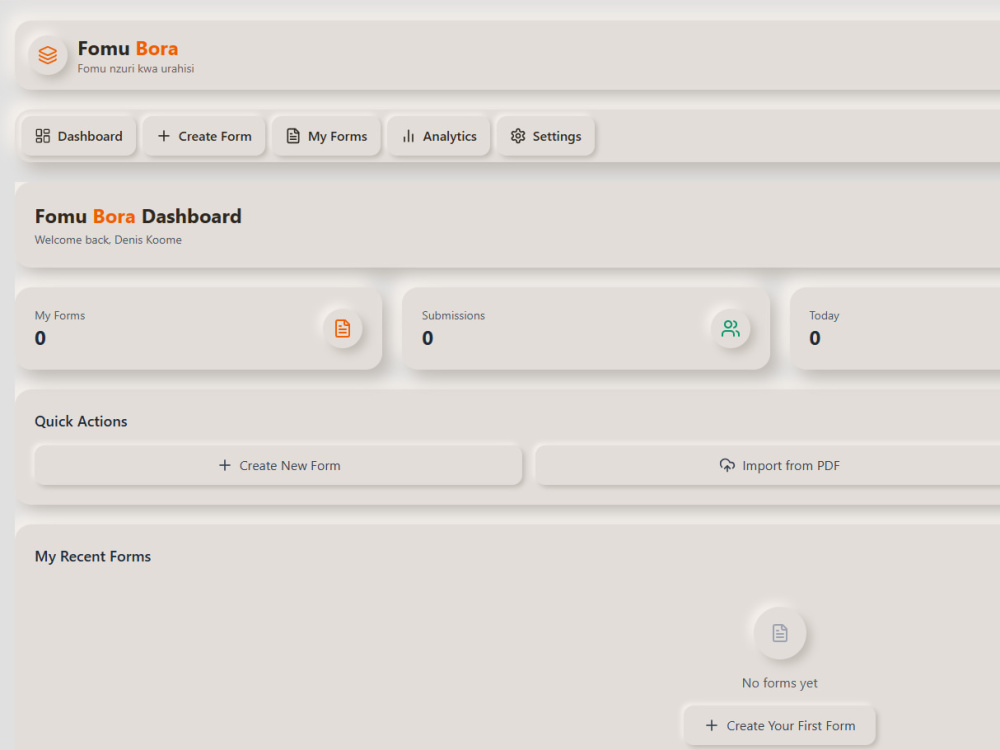Click the Fomu Bora title in header
The image size is (1000, 750).
pos(128,48)
